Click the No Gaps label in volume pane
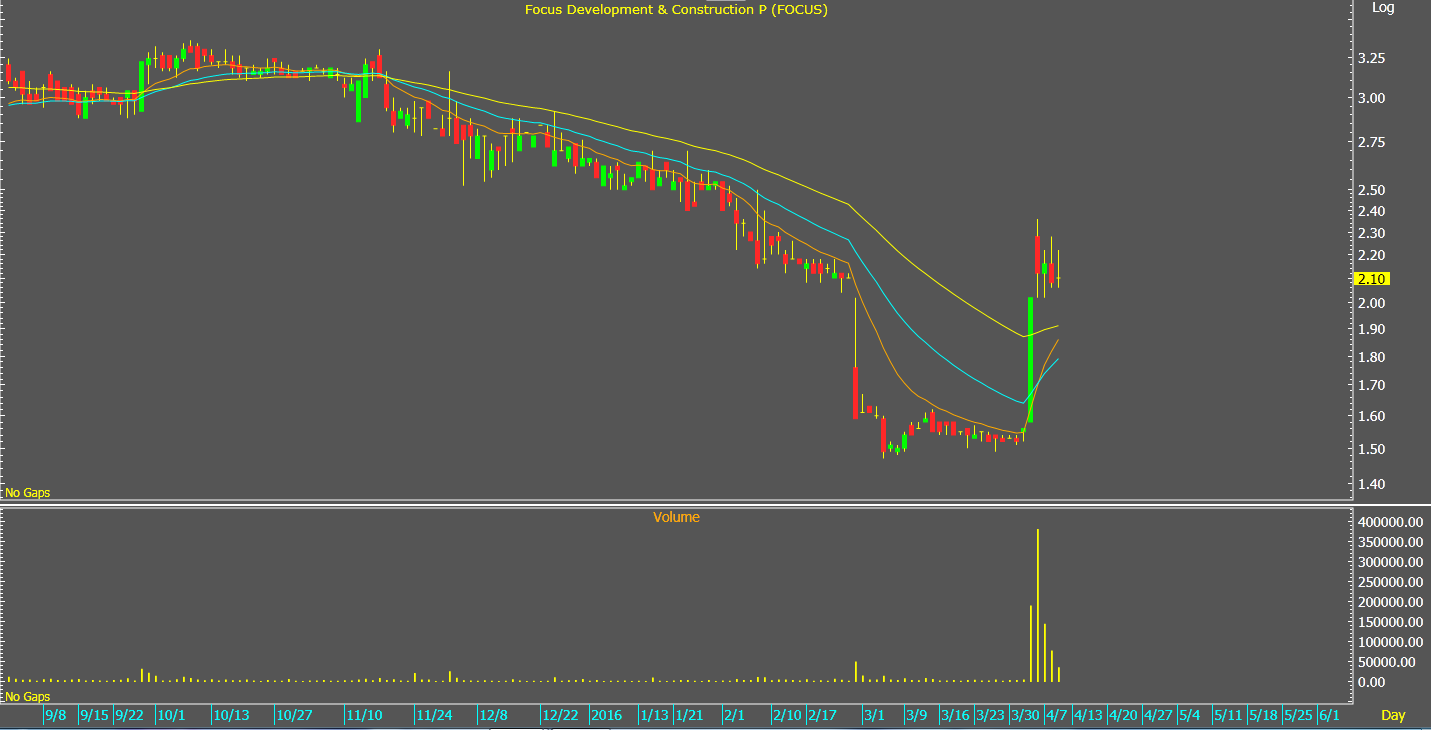The width and height of the screenshot is (1431, 730). (27, 696)
